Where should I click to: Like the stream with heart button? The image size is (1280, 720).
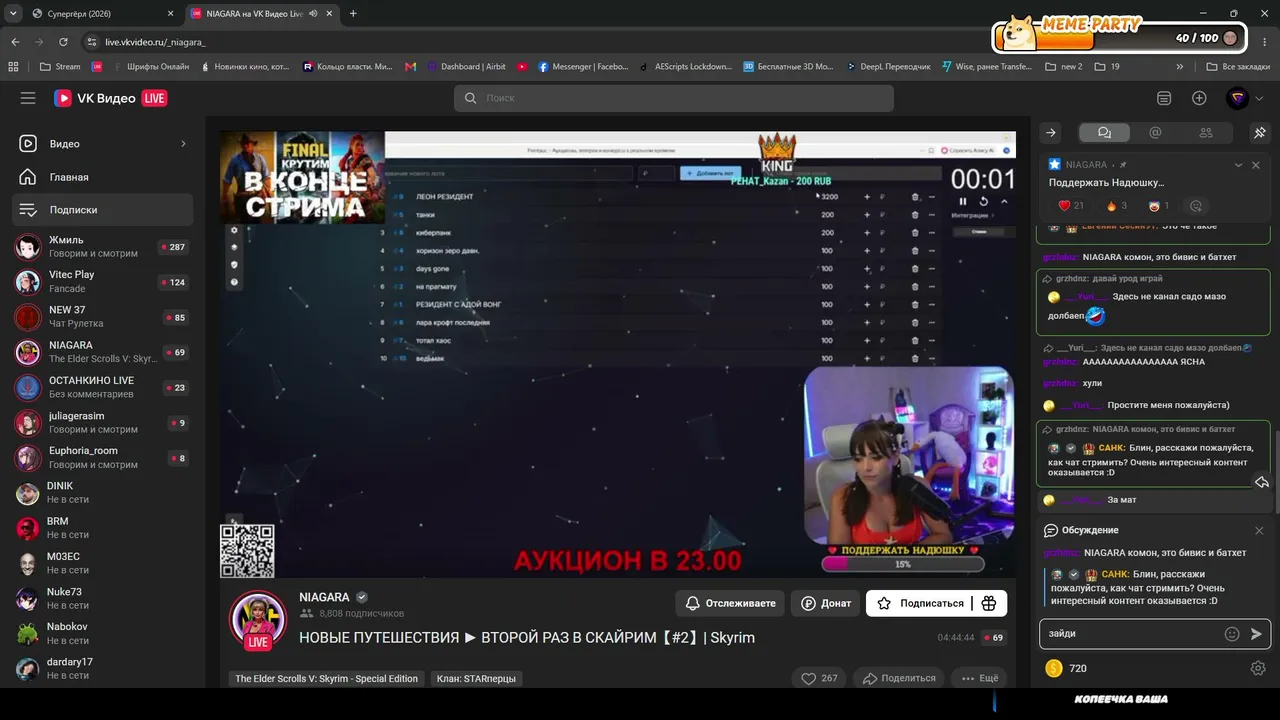(819, 678)
